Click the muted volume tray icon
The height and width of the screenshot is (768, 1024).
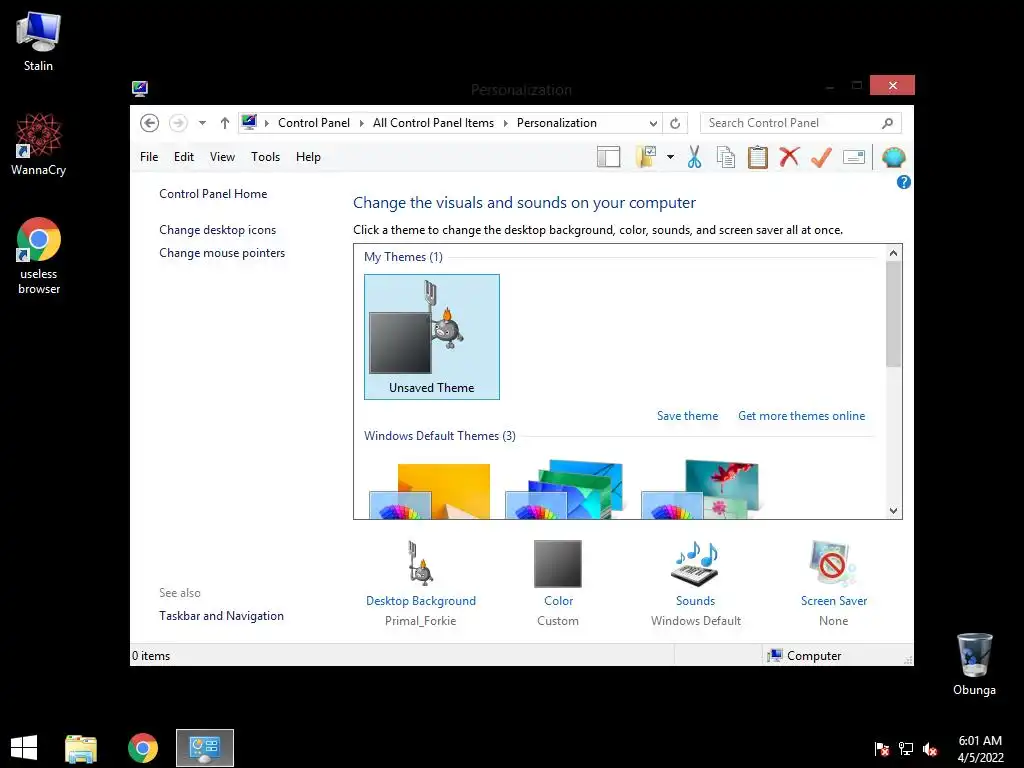click(x=930, y=748)
